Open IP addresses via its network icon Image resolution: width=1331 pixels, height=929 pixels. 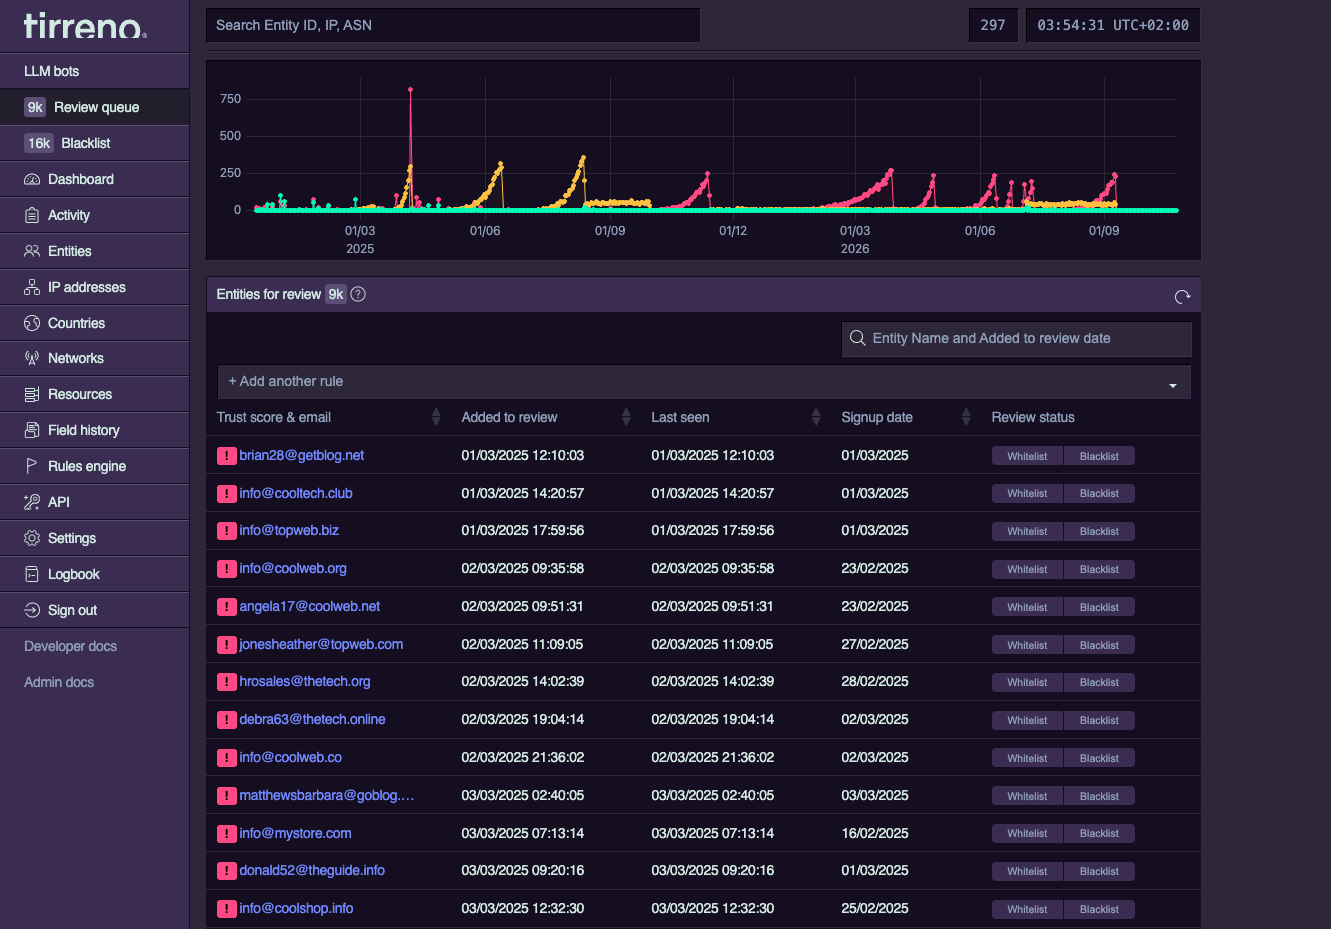pos(32,287)
